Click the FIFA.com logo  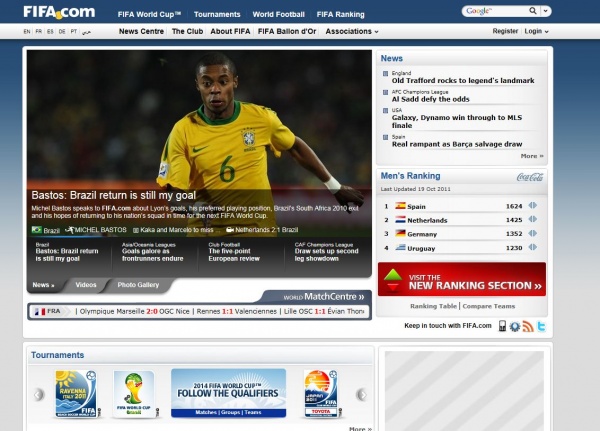coord(59,12)
